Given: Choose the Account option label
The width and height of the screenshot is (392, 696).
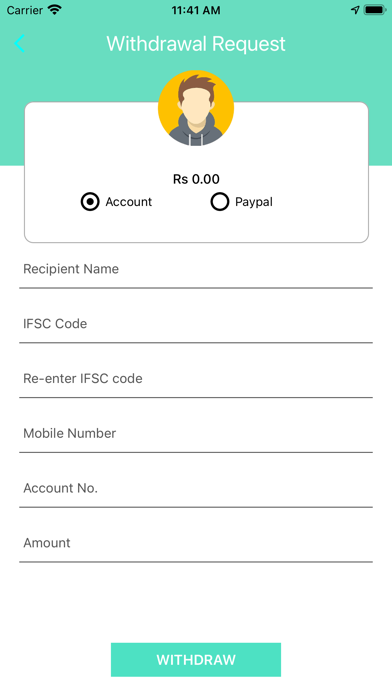Looking at the screenshot, I should coord(129,202).
